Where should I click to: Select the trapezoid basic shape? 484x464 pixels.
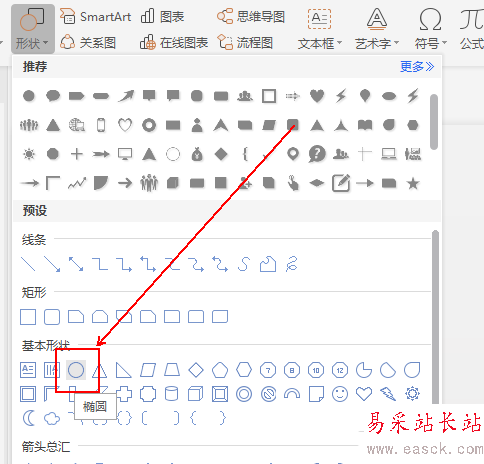click(172, 370)
